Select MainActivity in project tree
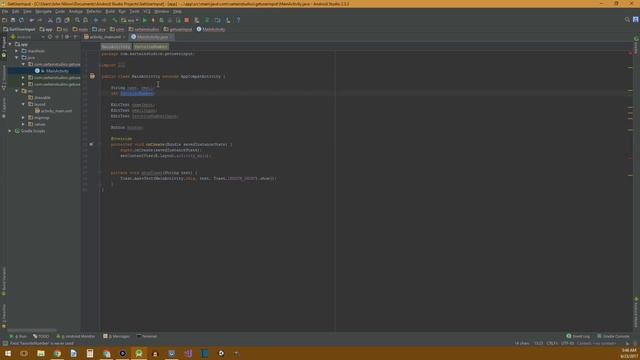 [57, 71]
